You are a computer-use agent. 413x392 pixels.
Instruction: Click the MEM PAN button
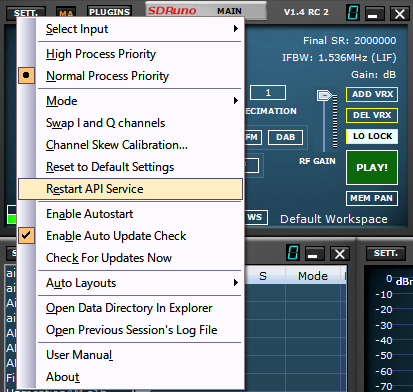pos(372,198)
